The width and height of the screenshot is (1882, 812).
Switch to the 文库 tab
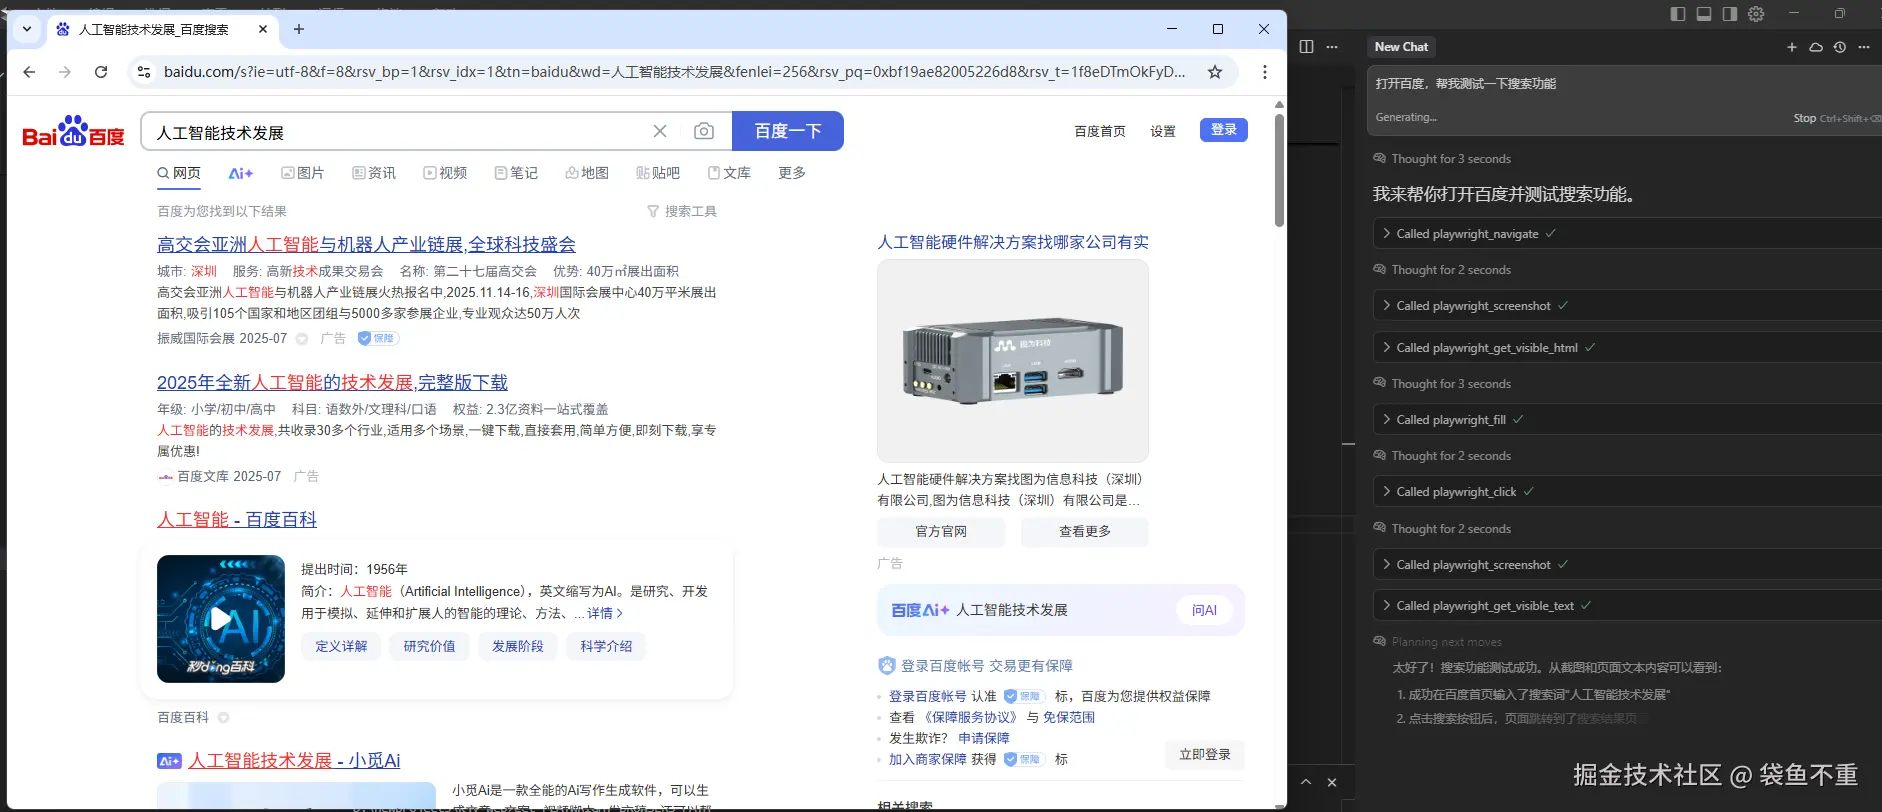(729, 173)
